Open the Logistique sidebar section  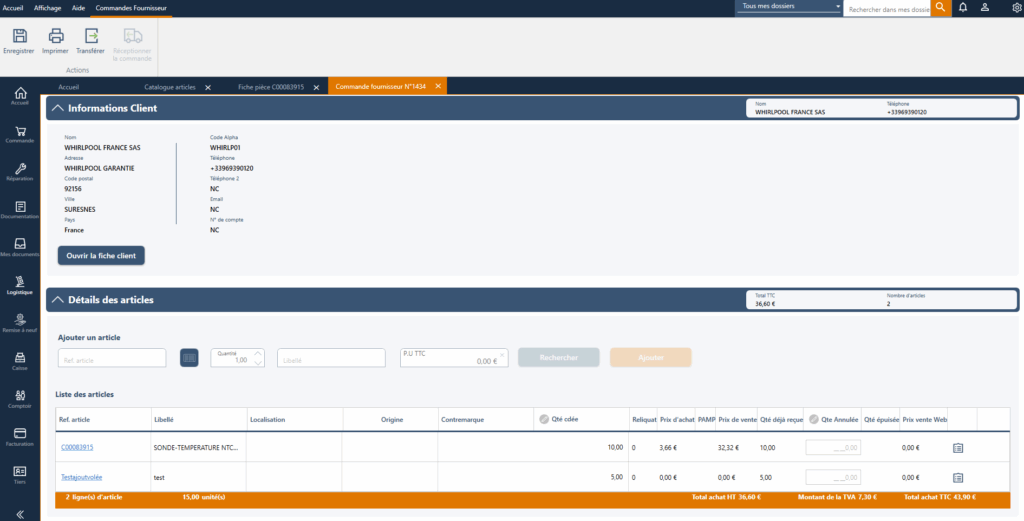tap(20, 285)
